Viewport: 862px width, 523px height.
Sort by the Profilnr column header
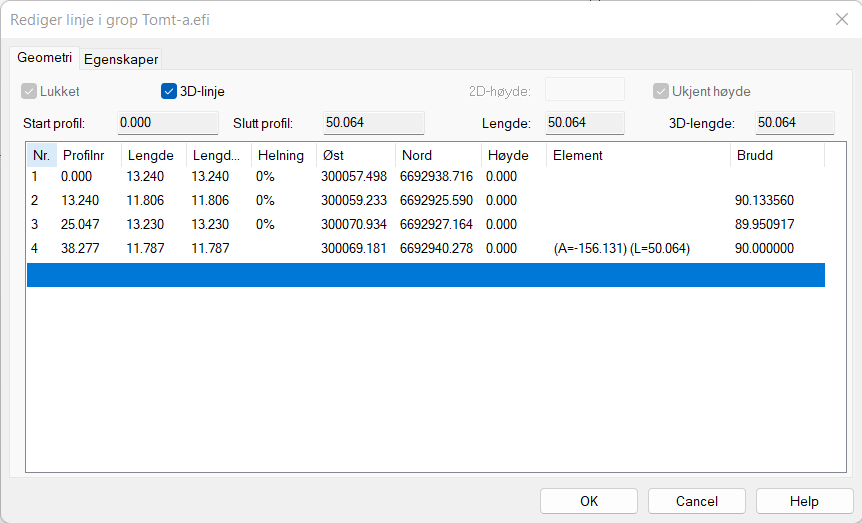pos(88,155)
